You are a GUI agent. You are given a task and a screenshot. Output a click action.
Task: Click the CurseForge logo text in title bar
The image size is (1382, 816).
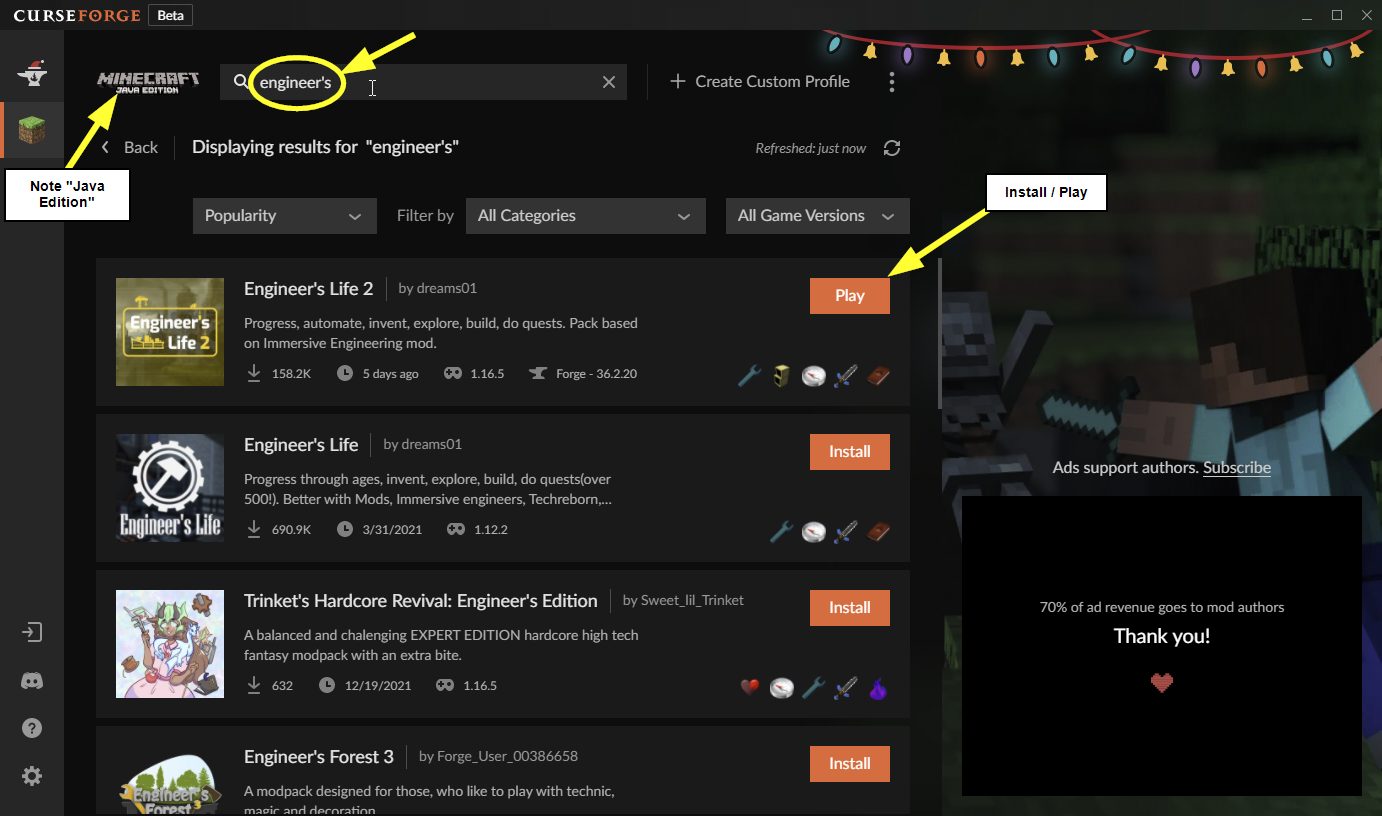76,16
